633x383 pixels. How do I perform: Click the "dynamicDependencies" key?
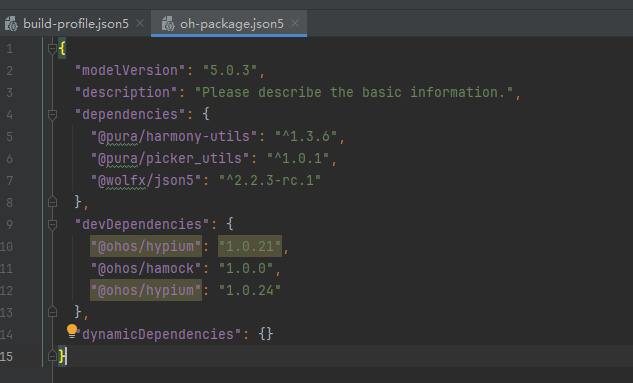[x=158, y=334]
